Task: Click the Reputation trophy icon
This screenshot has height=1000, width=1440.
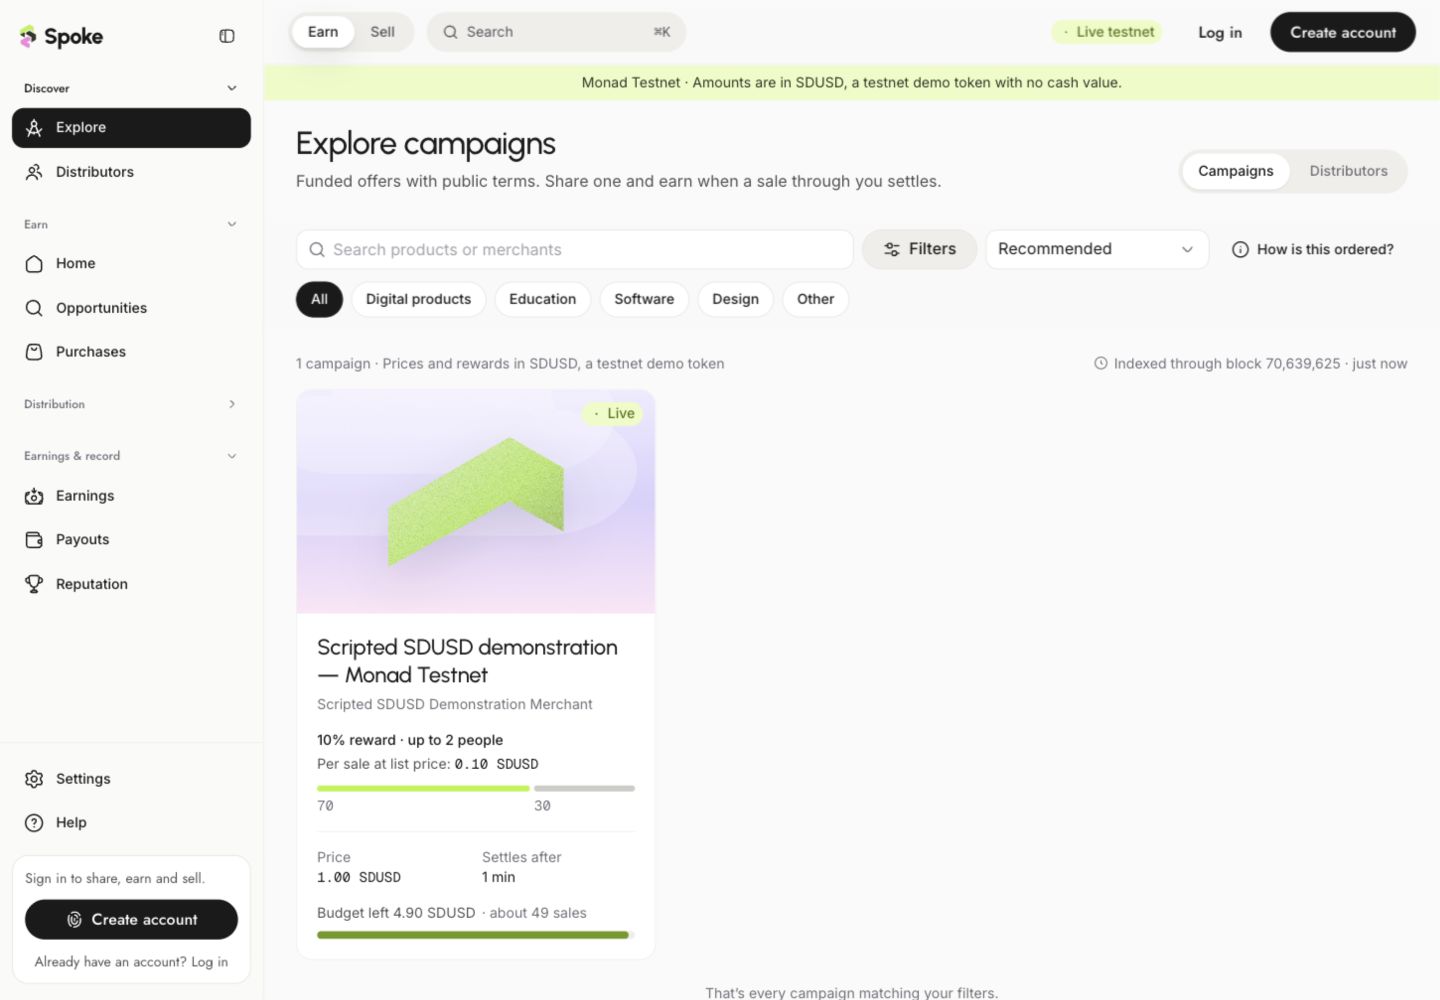Action: click(x=34, y=584)
